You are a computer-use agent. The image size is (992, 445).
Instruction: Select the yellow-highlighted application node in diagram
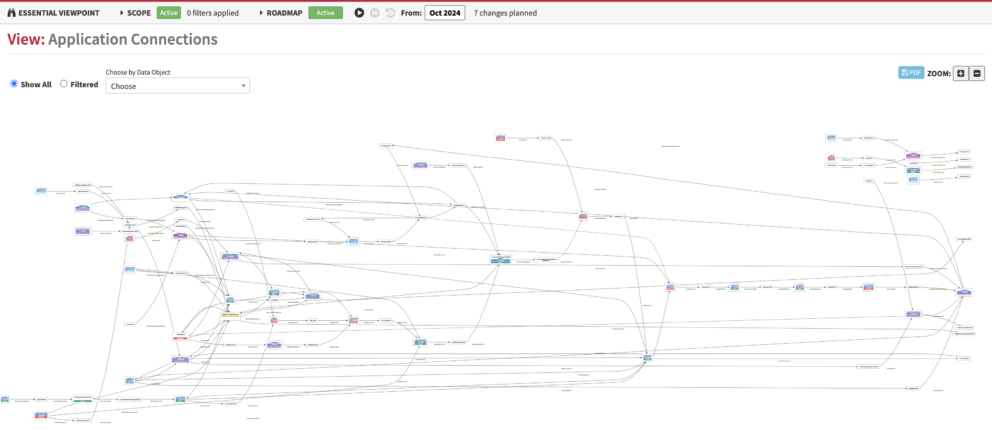[230, 315]
